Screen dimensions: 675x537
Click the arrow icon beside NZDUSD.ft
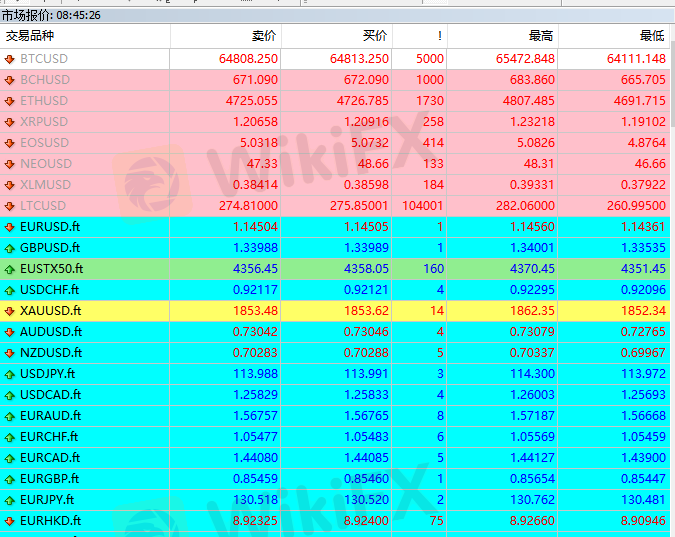[x=10, y=353]
